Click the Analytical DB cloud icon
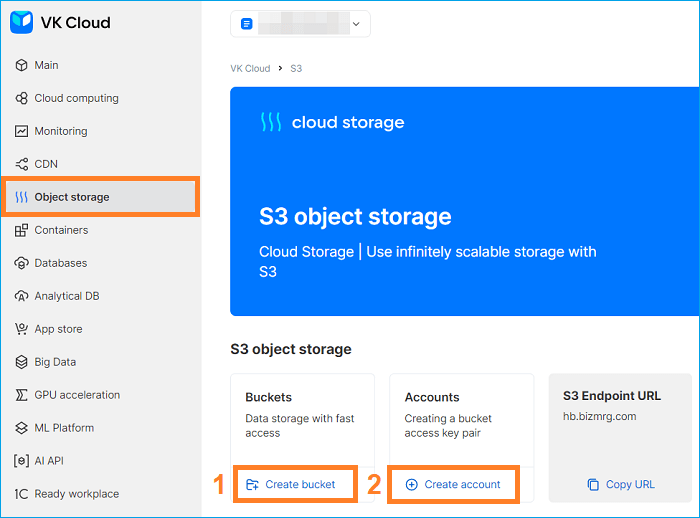This screenshot has width=700, height=518. (x=21, y=296)
